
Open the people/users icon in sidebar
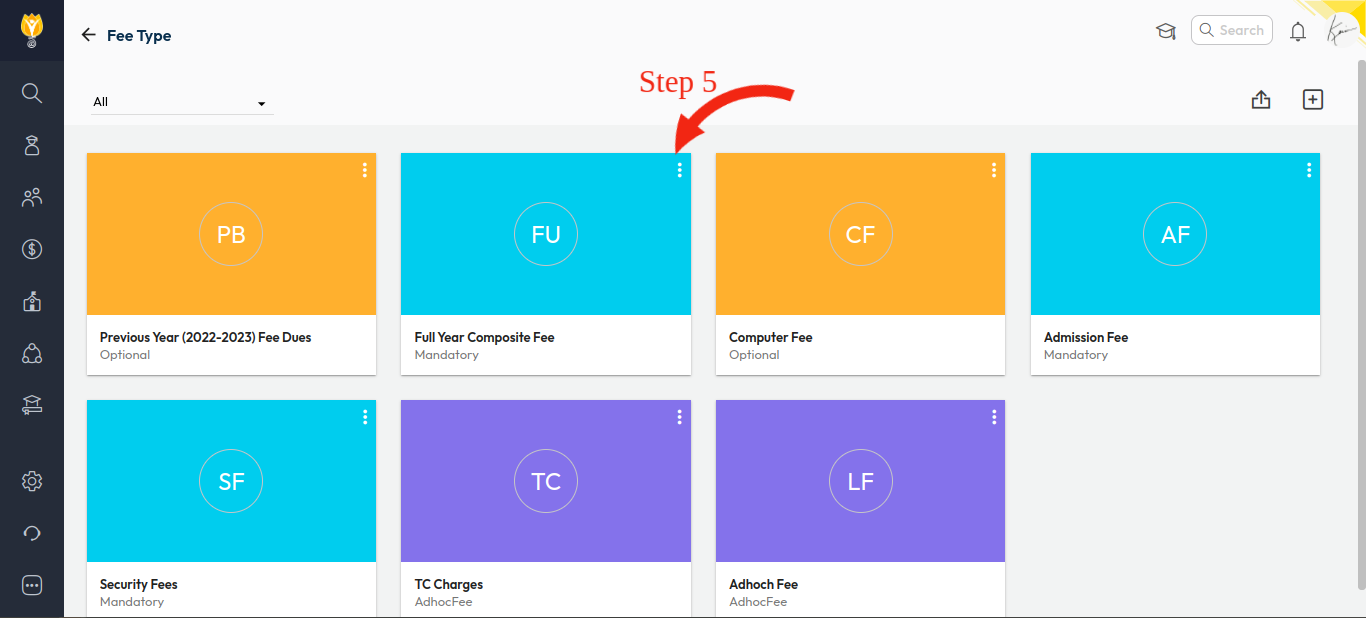click(32, 197)
